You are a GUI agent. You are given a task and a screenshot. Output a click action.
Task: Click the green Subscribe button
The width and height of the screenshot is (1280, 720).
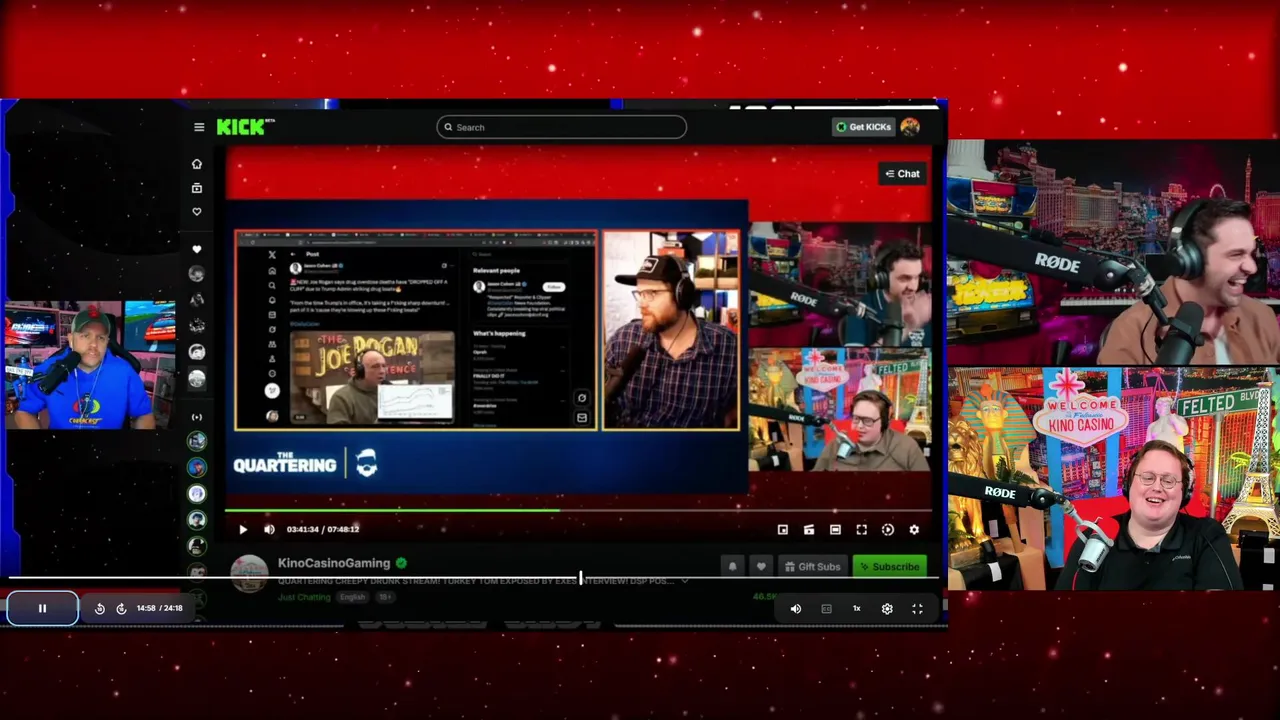889,567
